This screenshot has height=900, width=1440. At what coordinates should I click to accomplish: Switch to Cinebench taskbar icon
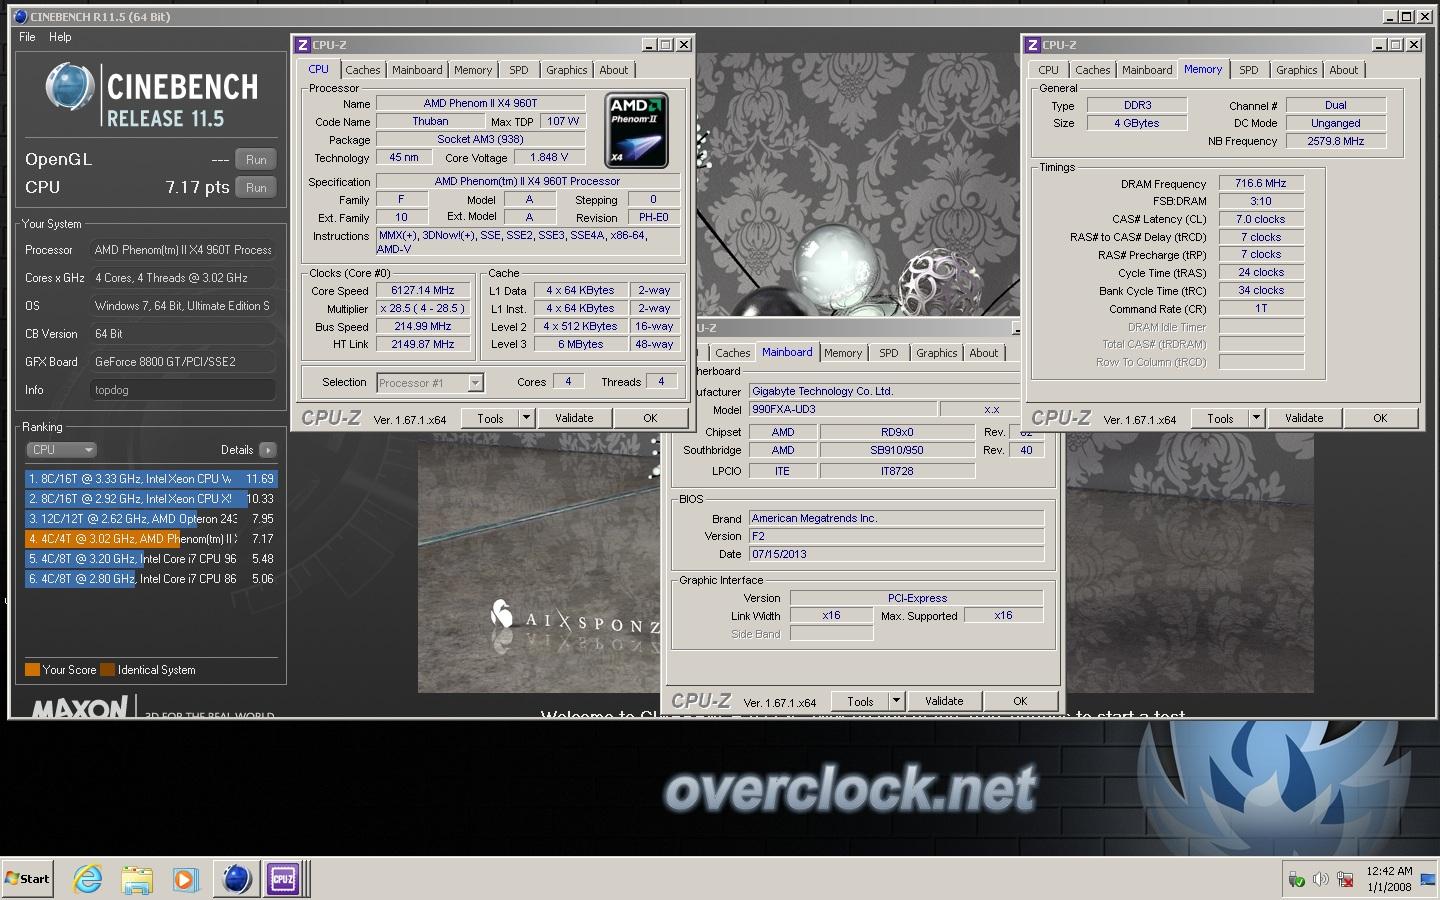tap(236, 879)
